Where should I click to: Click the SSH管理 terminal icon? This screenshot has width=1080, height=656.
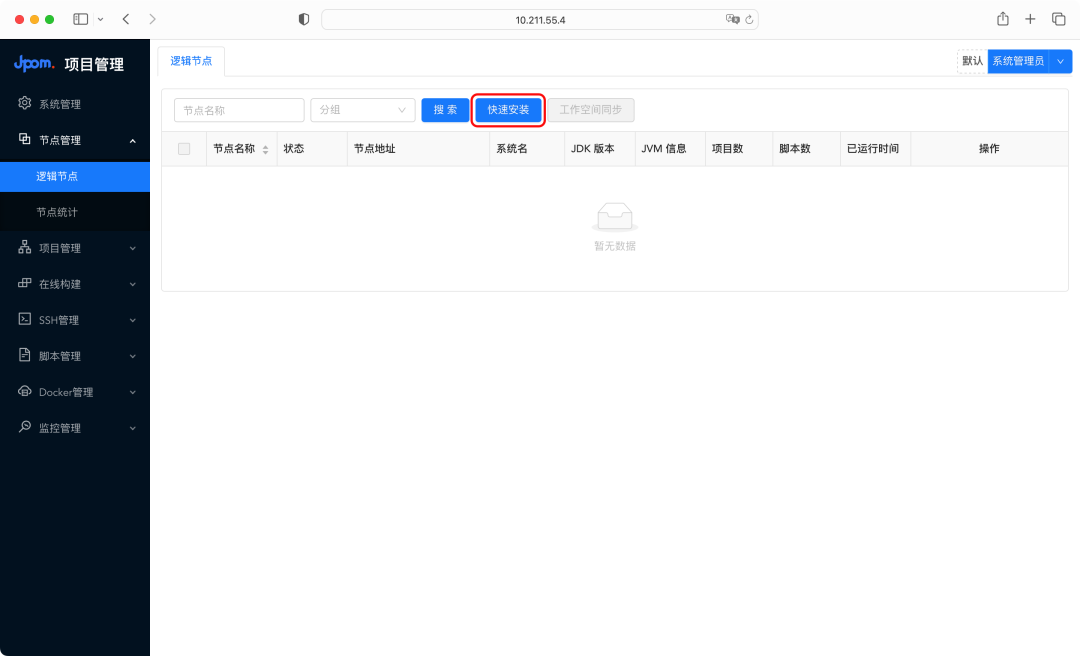coord(25,319)
